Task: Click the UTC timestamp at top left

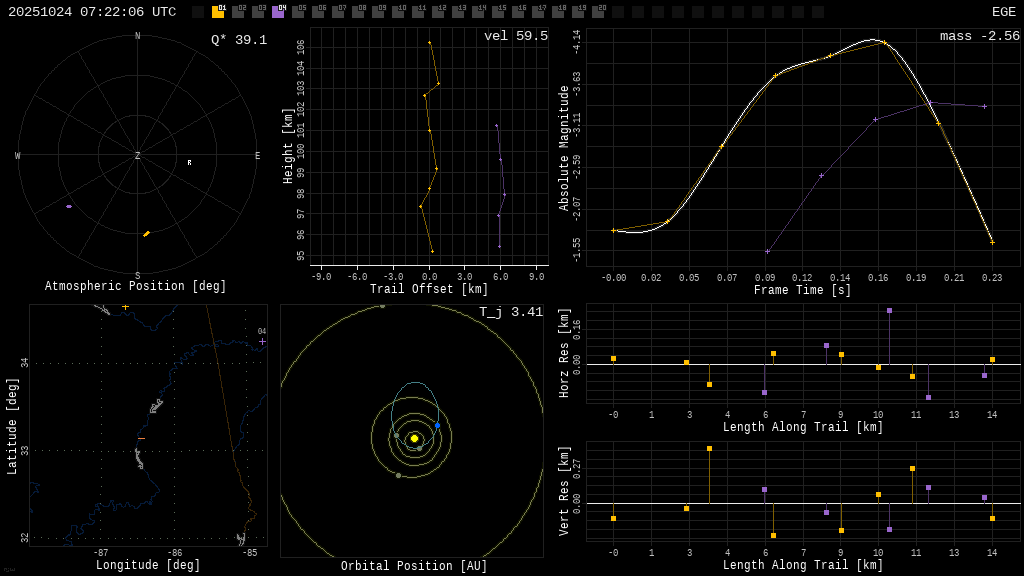Action: pyautogui.click(x=92, y=12)
